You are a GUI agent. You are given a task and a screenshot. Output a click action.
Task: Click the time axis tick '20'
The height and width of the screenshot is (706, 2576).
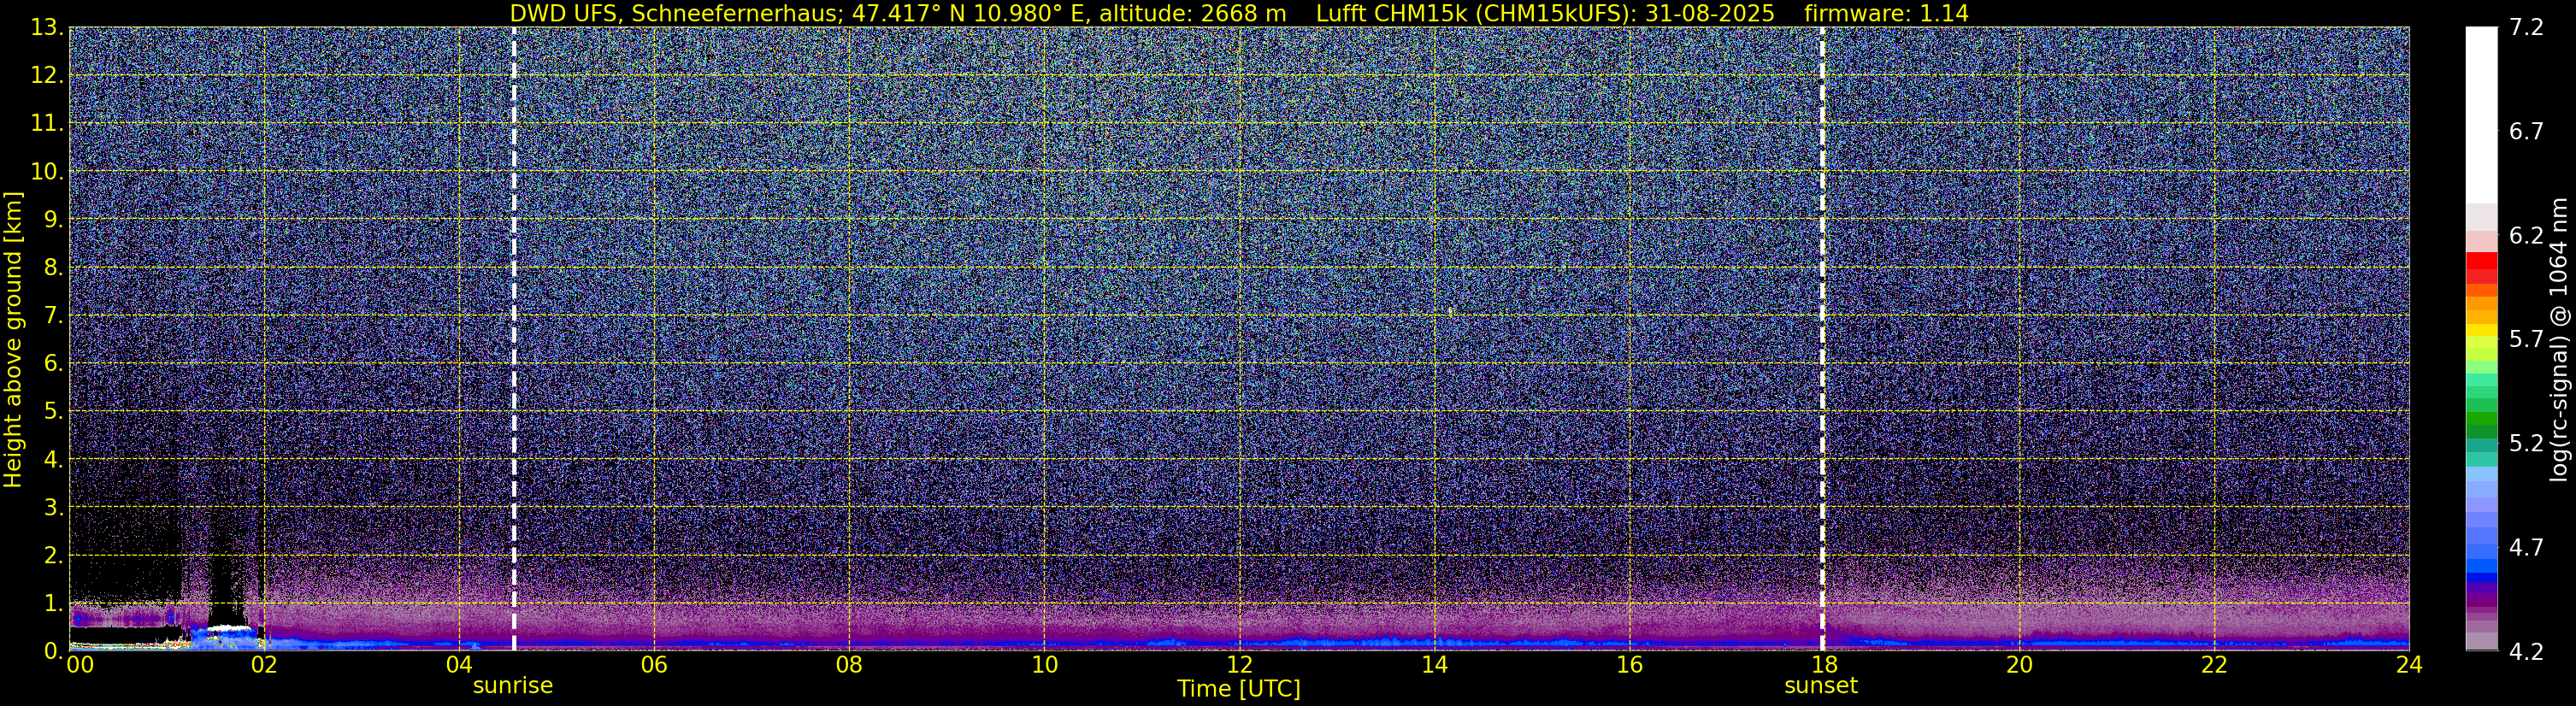[2019, 665]
